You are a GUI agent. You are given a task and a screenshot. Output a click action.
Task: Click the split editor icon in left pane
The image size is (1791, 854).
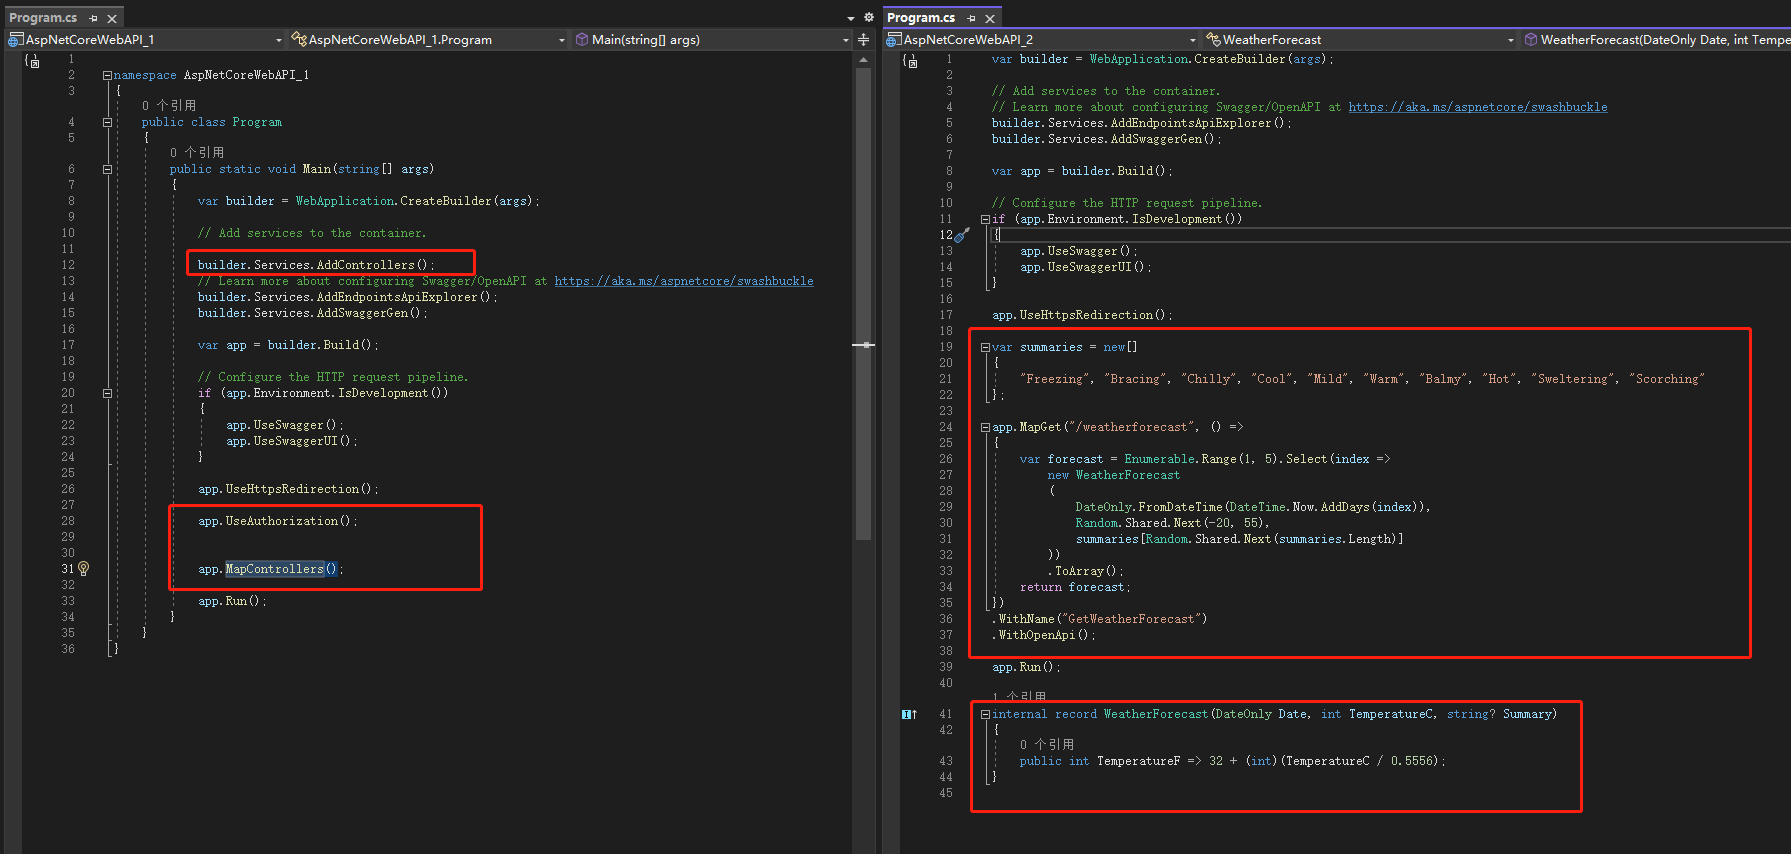point(863,40)
